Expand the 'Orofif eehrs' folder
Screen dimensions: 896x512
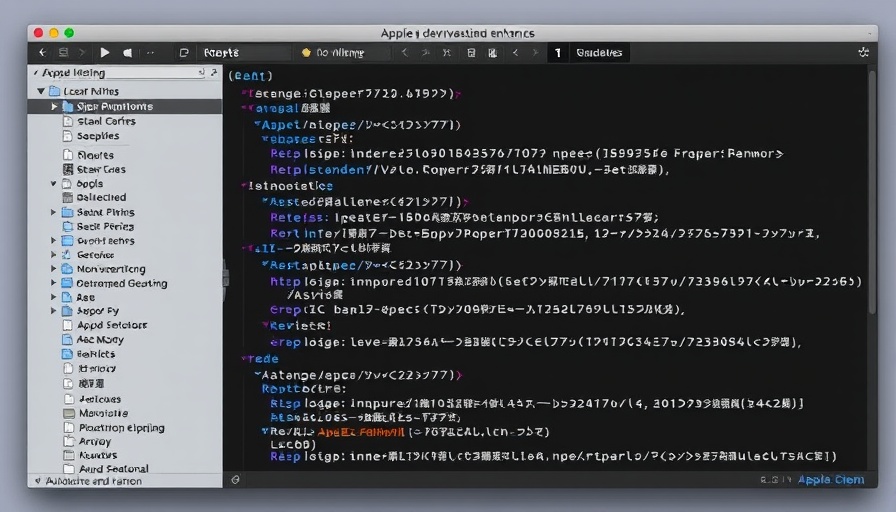53,241
